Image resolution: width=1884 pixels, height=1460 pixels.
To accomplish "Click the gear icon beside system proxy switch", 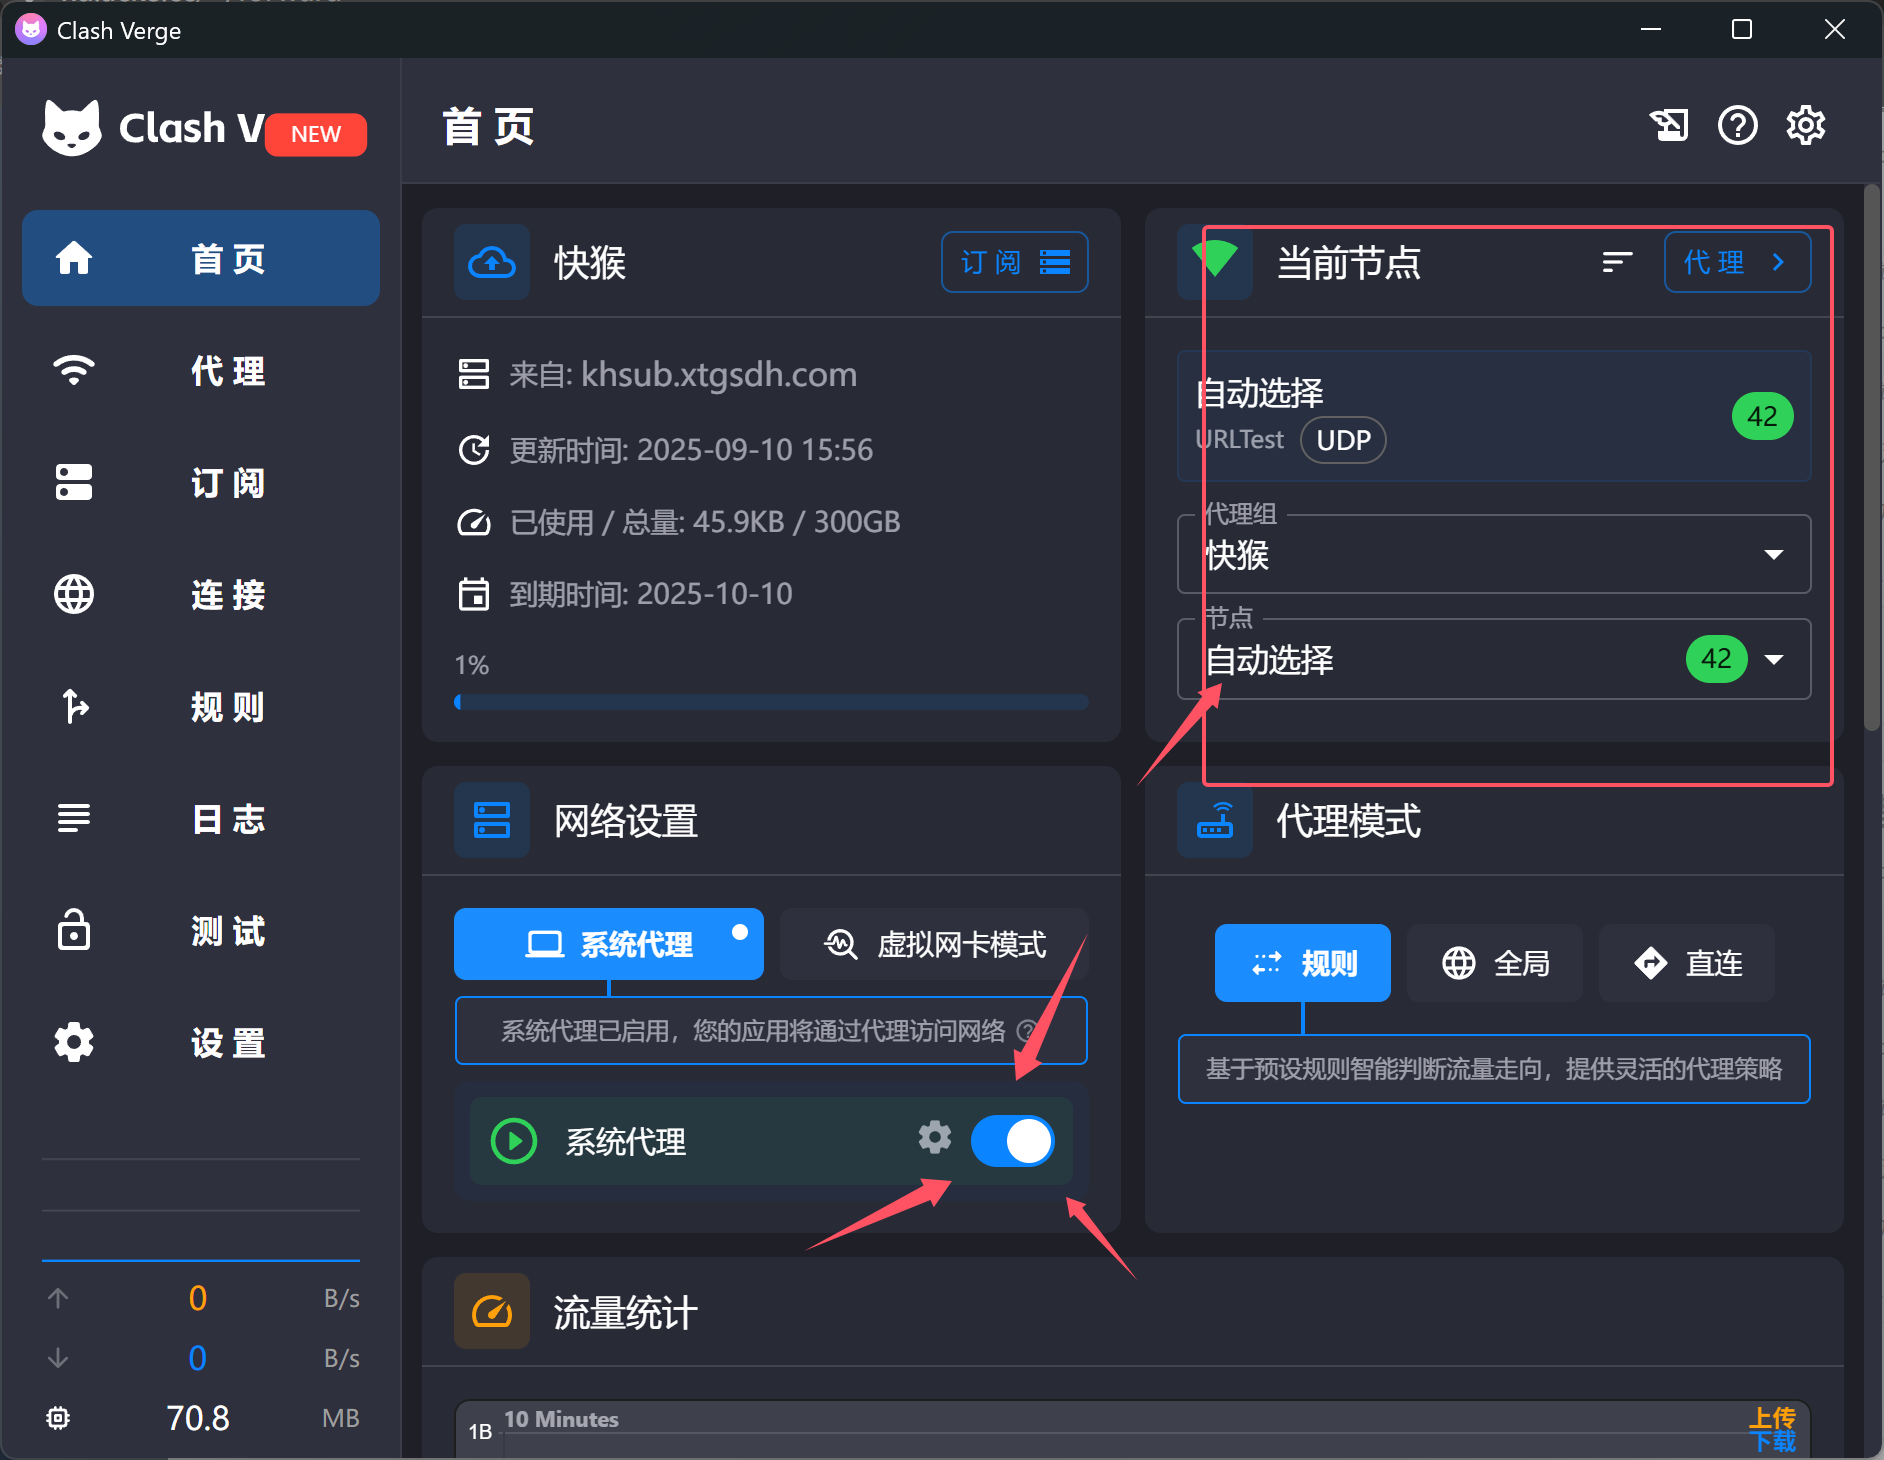I will coord(934,1138).
